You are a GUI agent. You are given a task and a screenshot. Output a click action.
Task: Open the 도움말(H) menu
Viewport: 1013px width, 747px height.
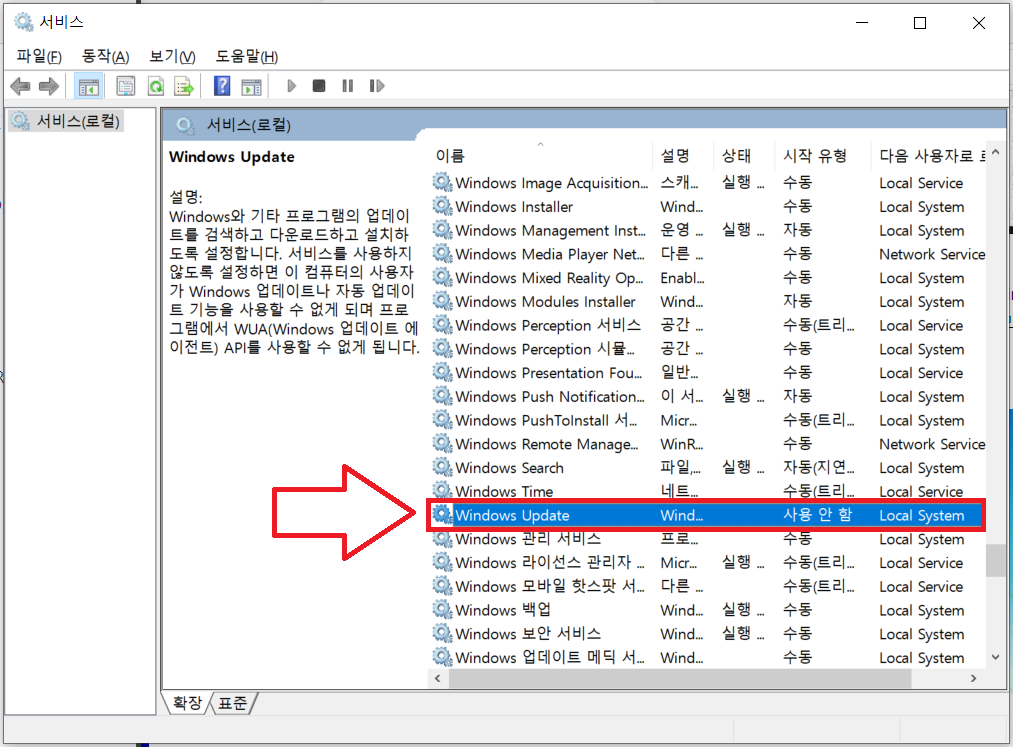pyautogui.click(x=246, y=56)
